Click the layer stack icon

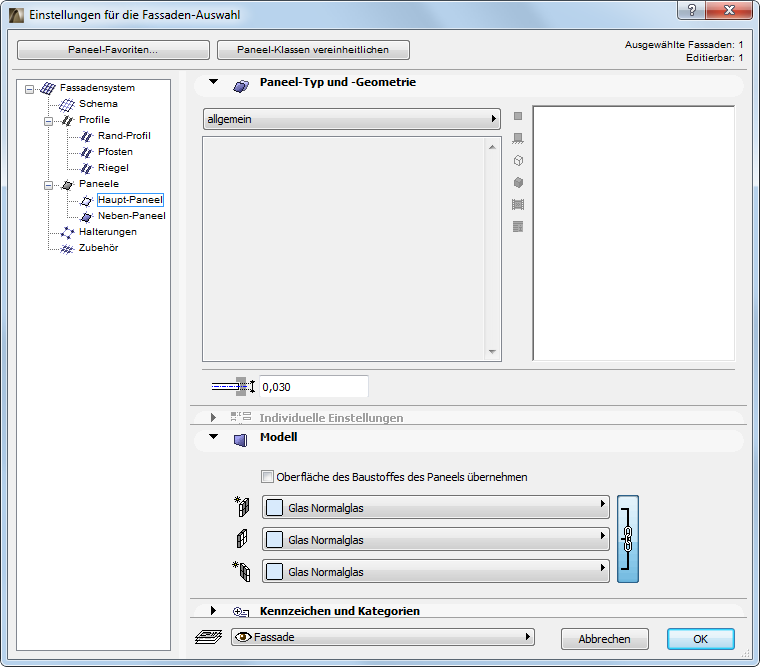point(208,637)
